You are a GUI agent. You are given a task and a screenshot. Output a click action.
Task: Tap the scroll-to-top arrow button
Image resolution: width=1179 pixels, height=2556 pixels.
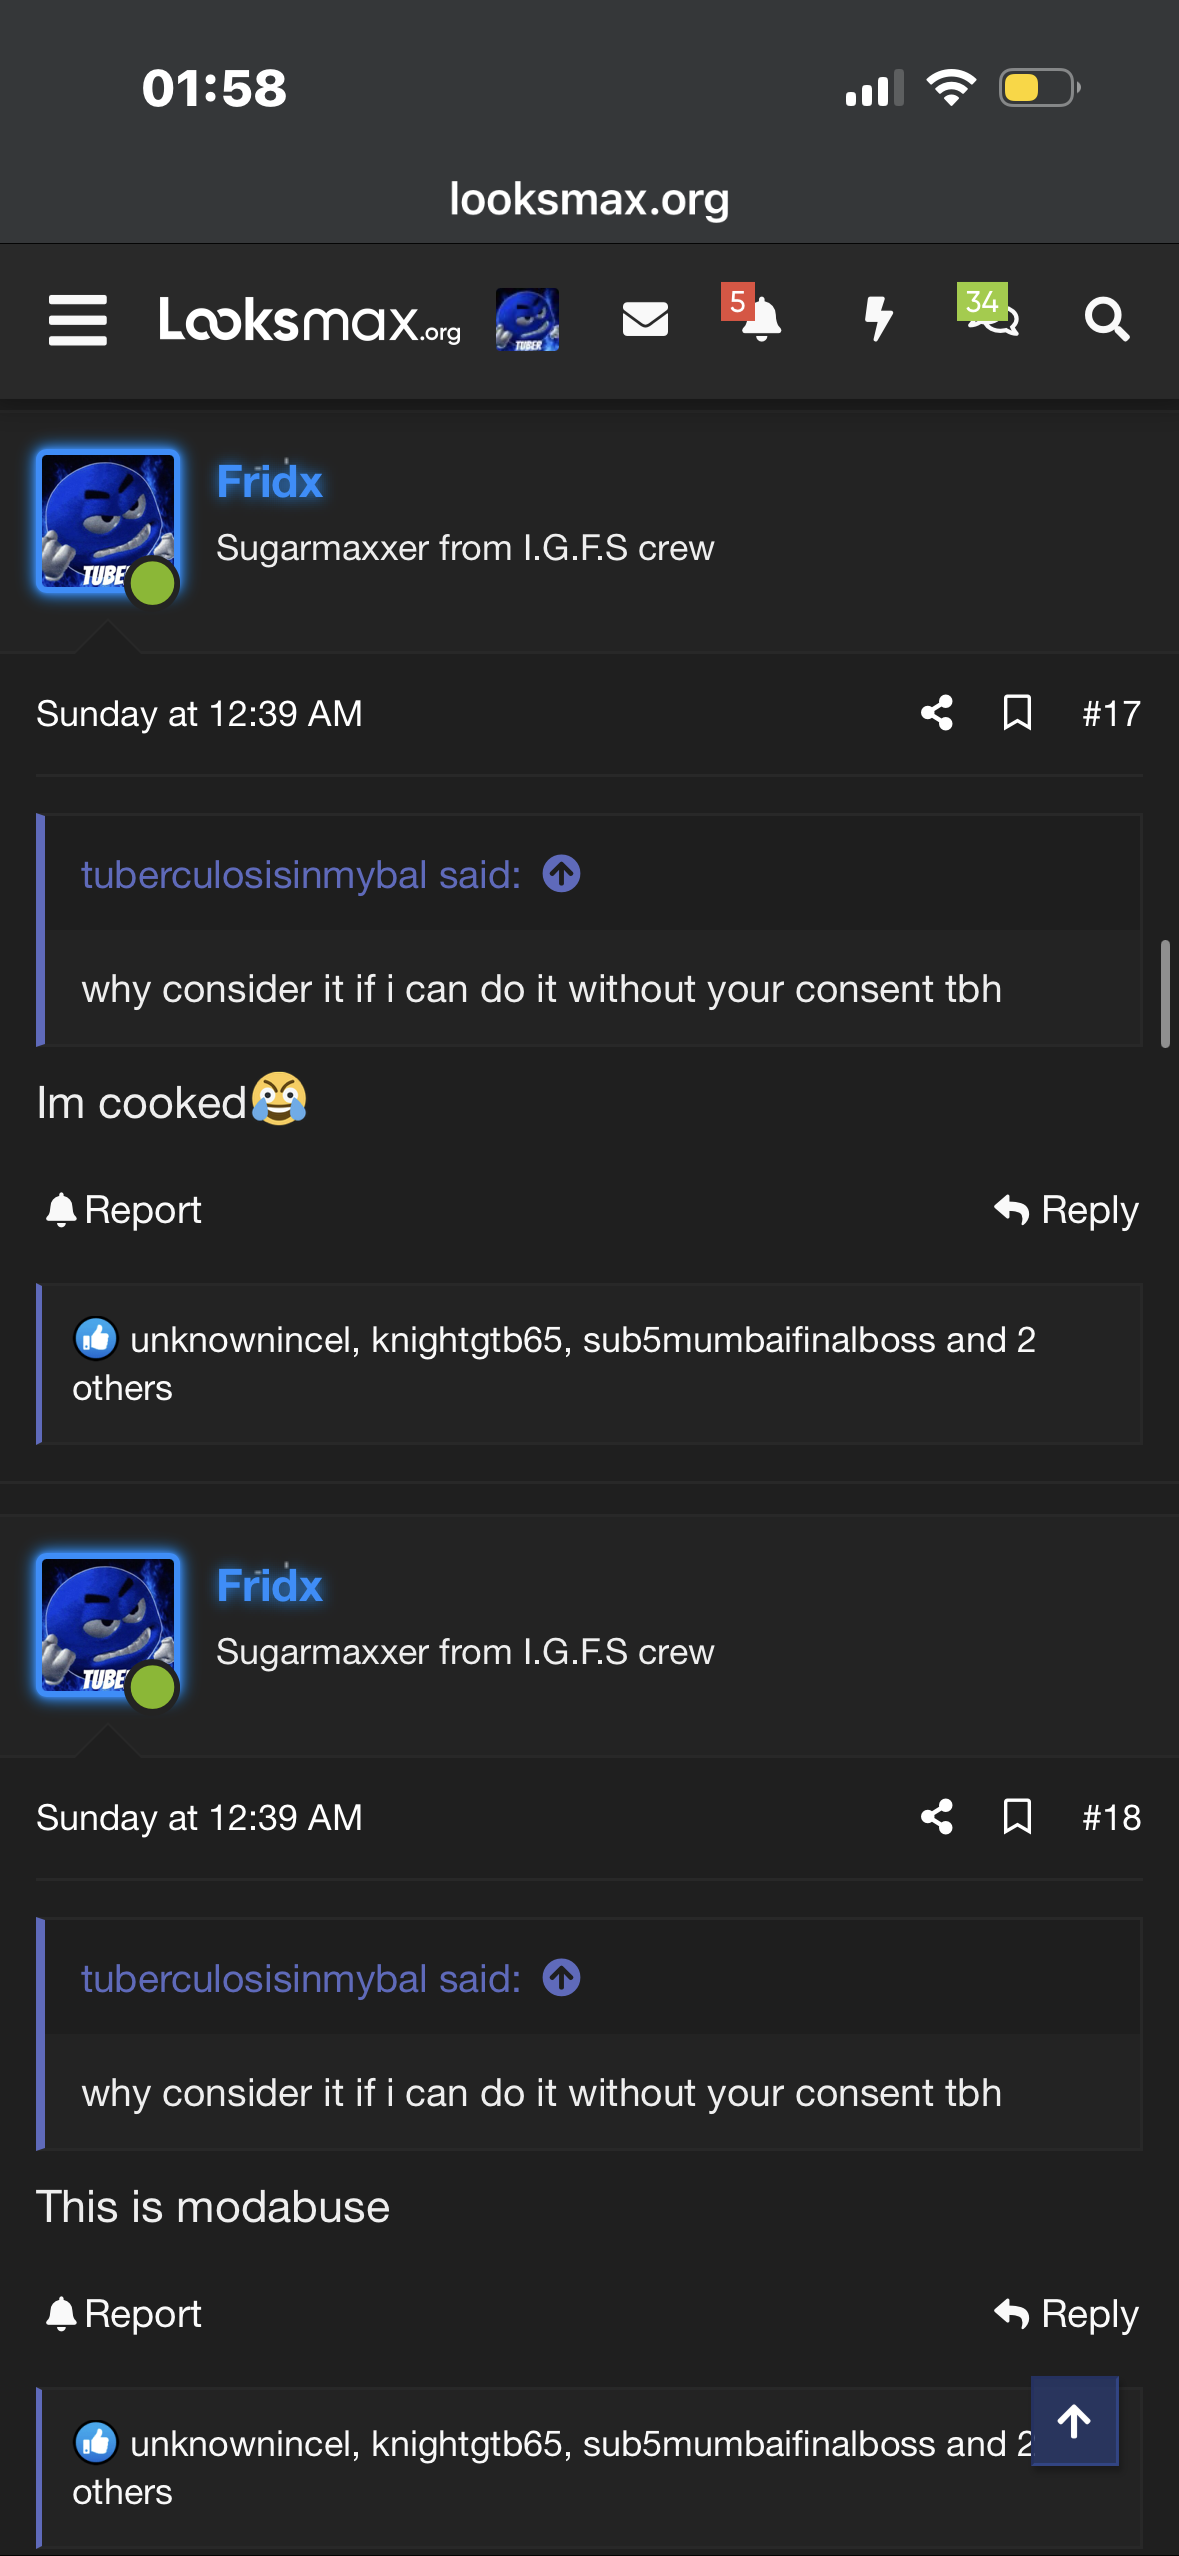tap(1074, 2421)
